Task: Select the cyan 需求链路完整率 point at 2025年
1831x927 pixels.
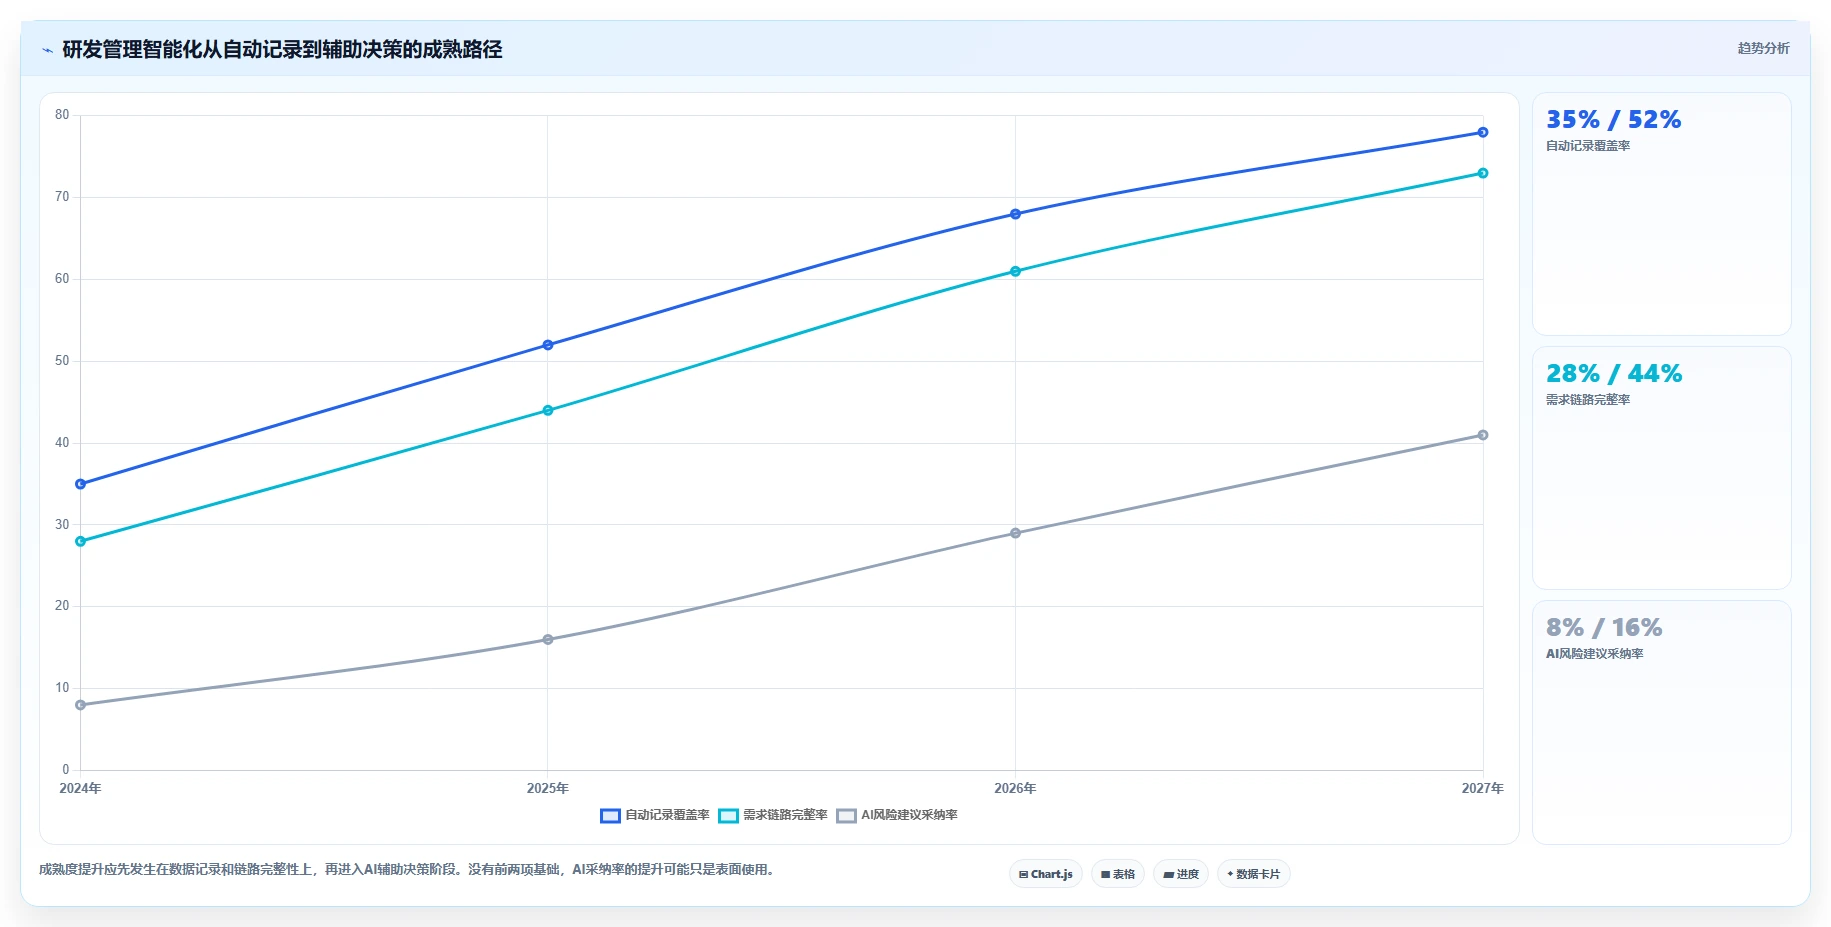Action: (x=548, y=410)
